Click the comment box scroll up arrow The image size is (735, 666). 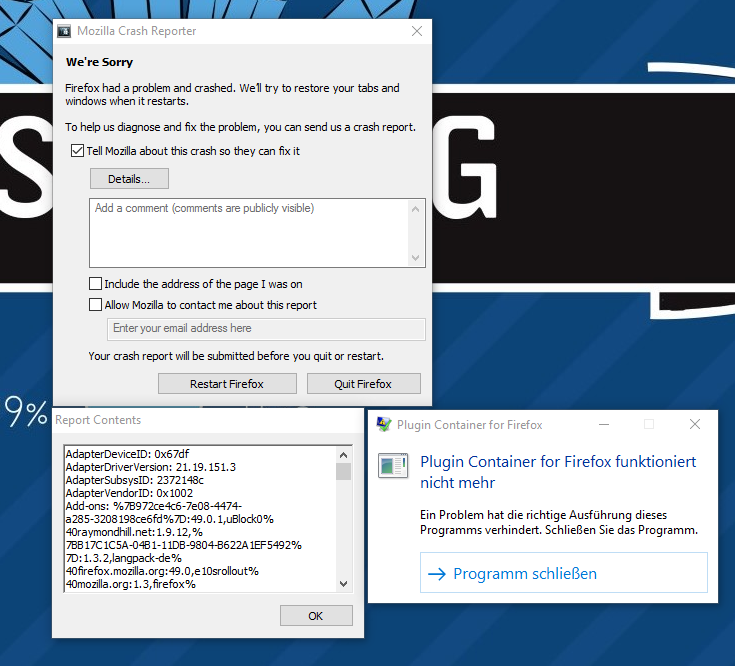click(x=415, y=209)
